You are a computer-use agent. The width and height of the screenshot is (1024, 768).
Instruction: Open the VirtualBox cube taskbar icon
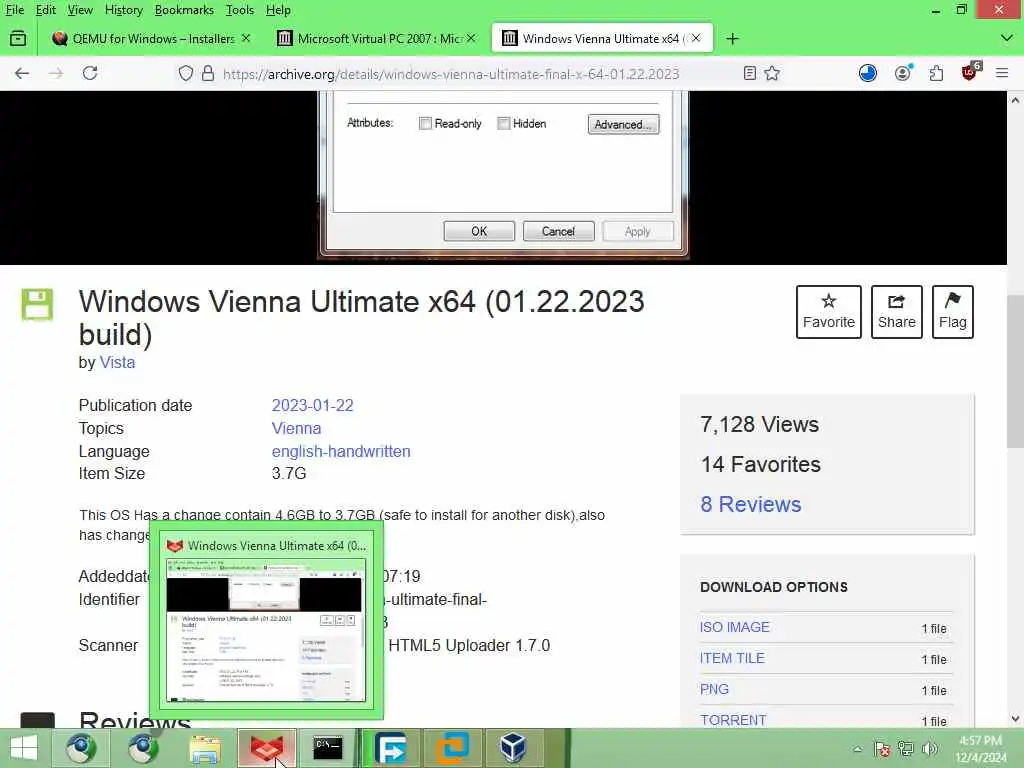(513, 748)
